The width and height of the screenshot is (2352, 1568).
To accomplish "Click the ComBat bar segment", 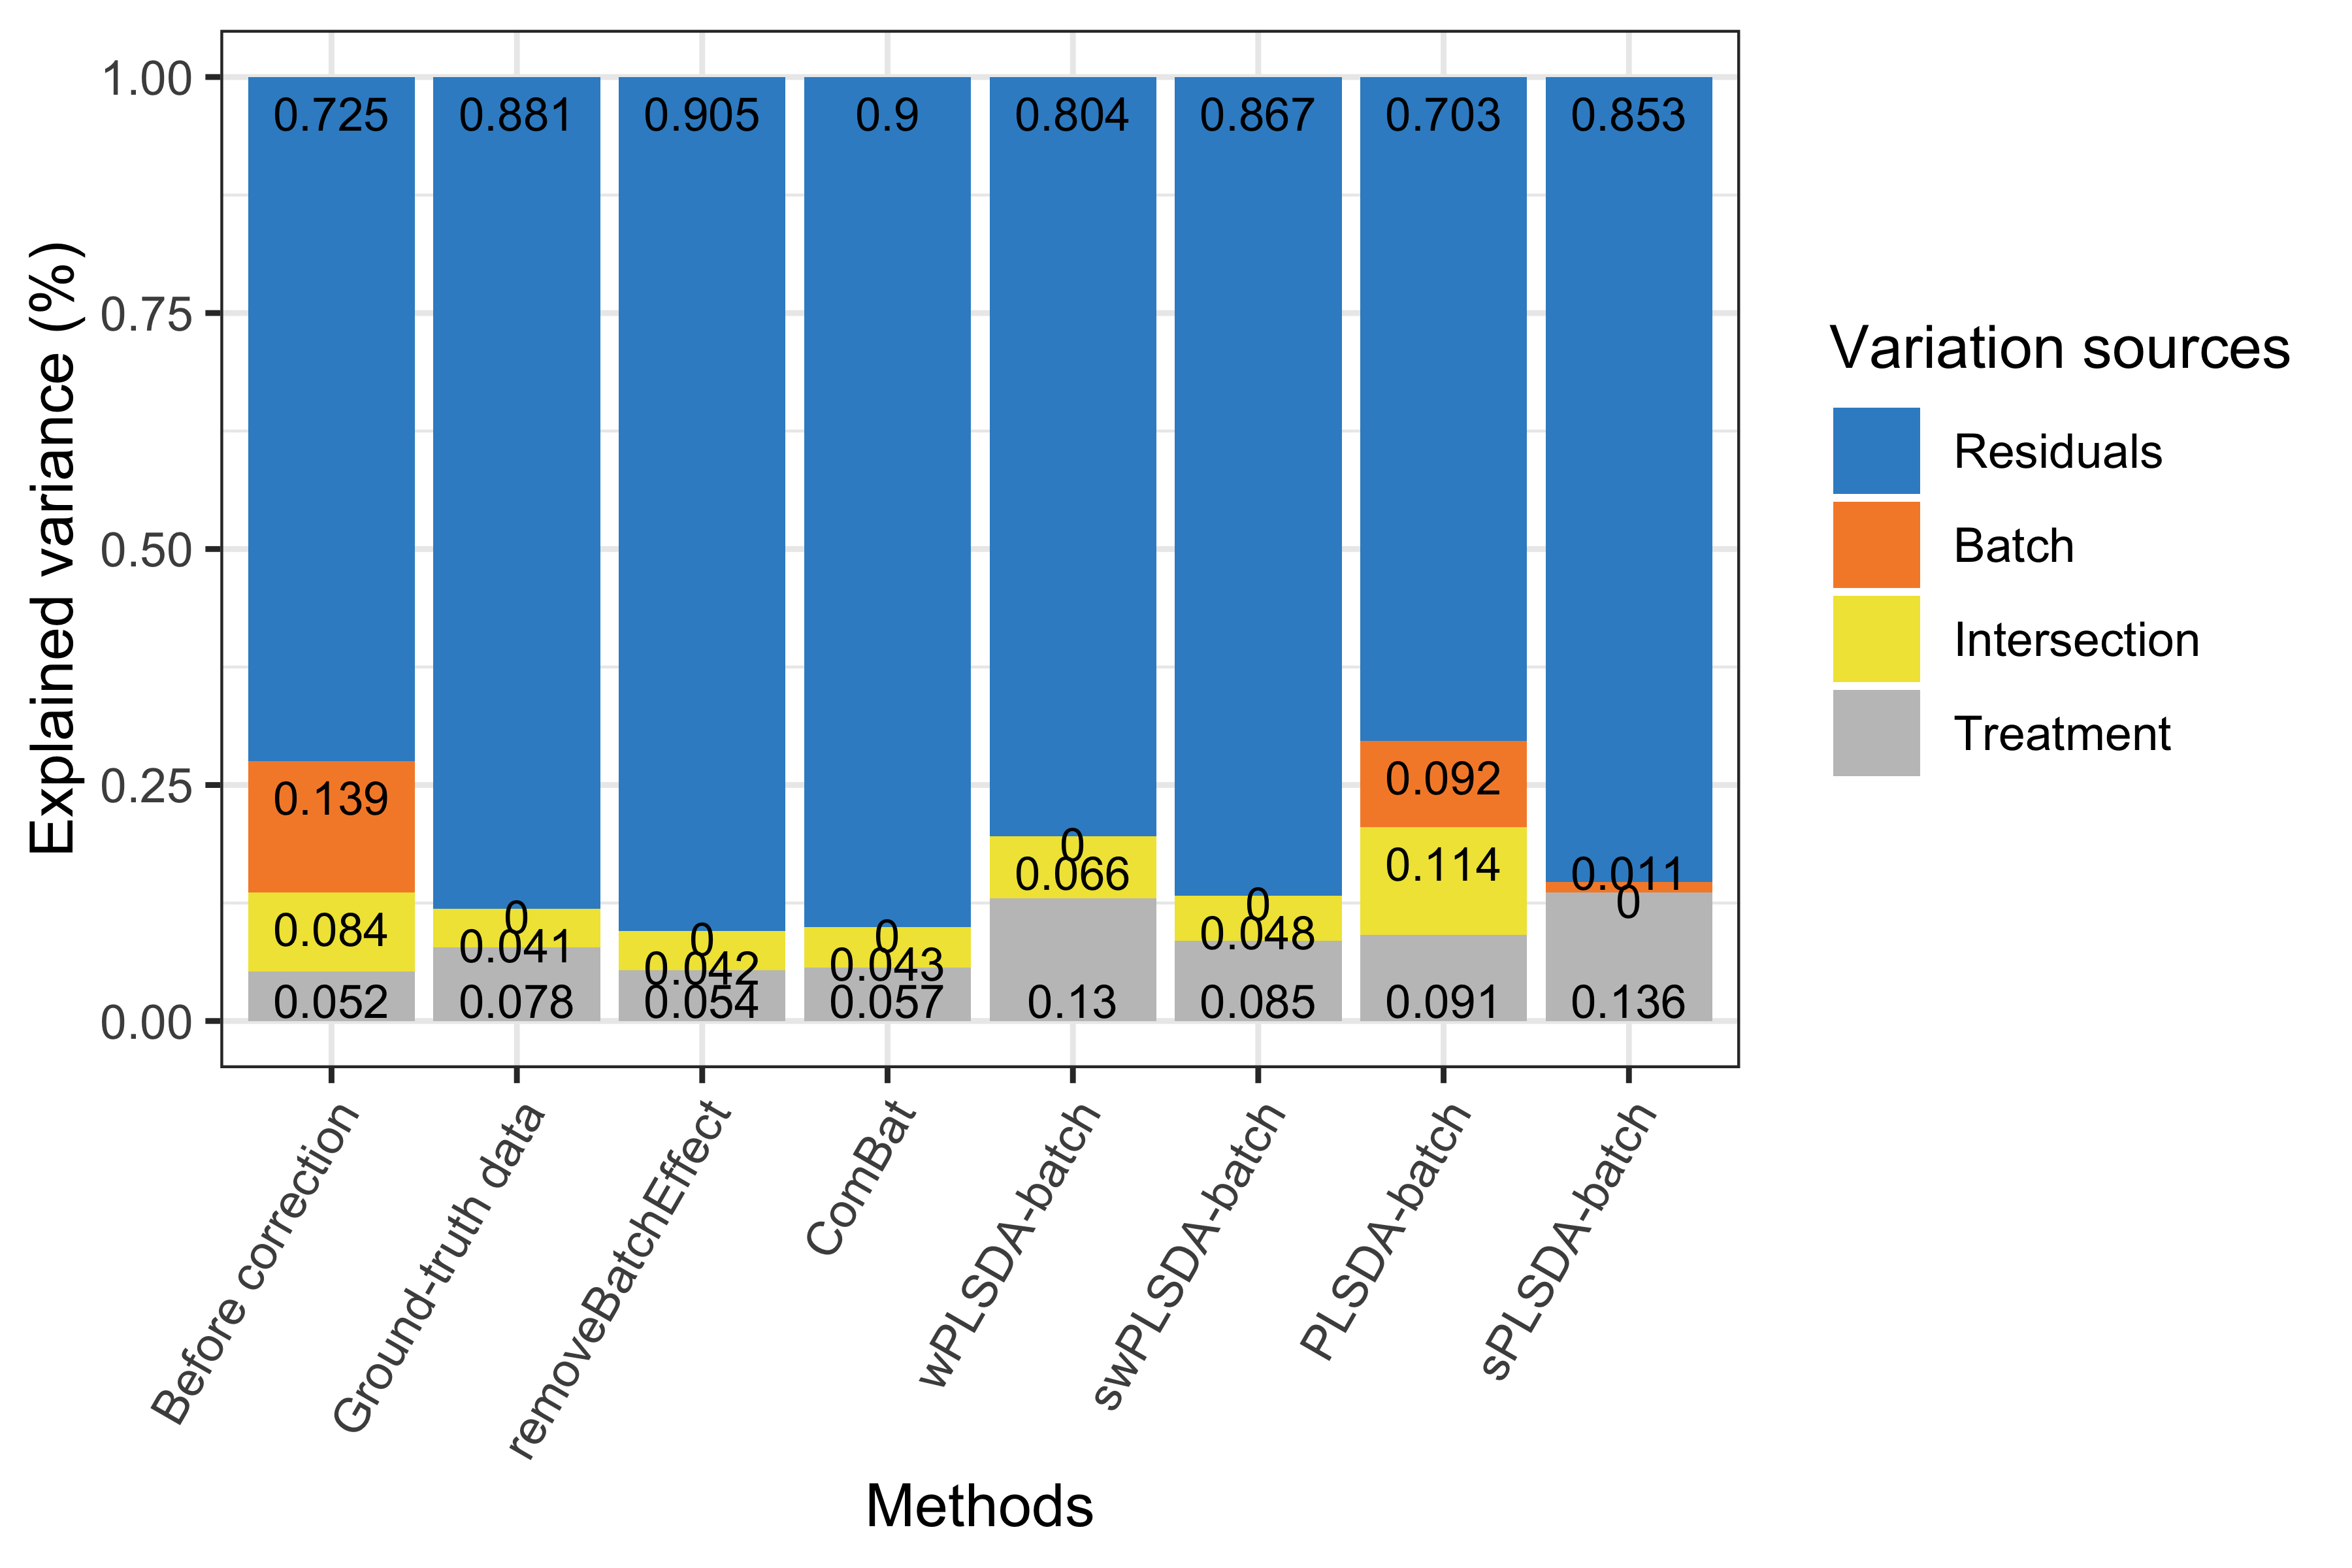I will tap(884, 613).
